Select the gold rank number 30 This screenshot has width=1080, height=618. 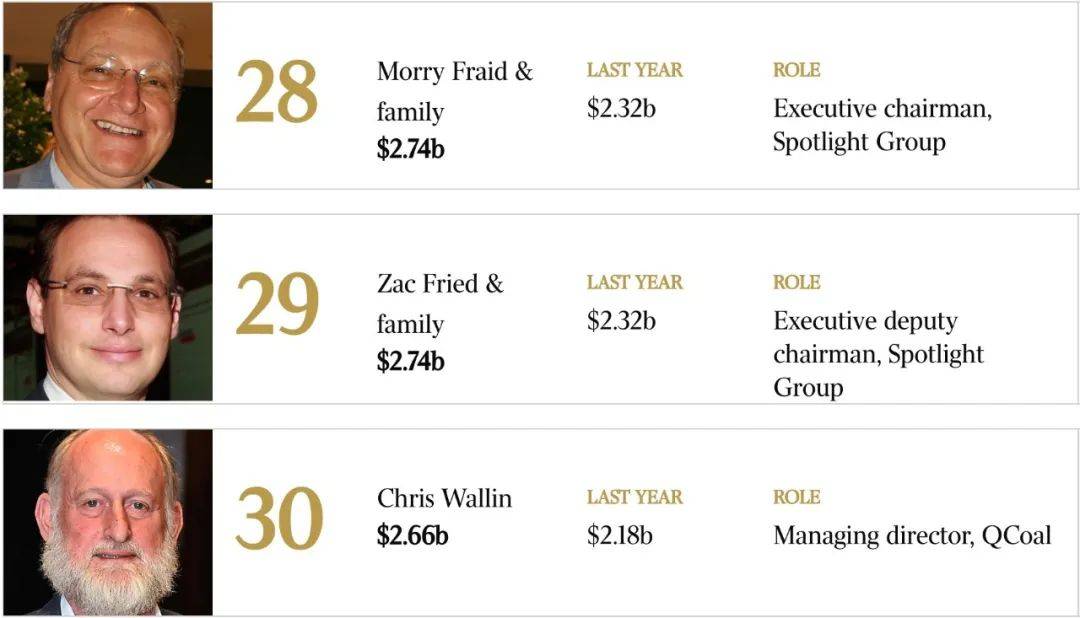point(279,519)
